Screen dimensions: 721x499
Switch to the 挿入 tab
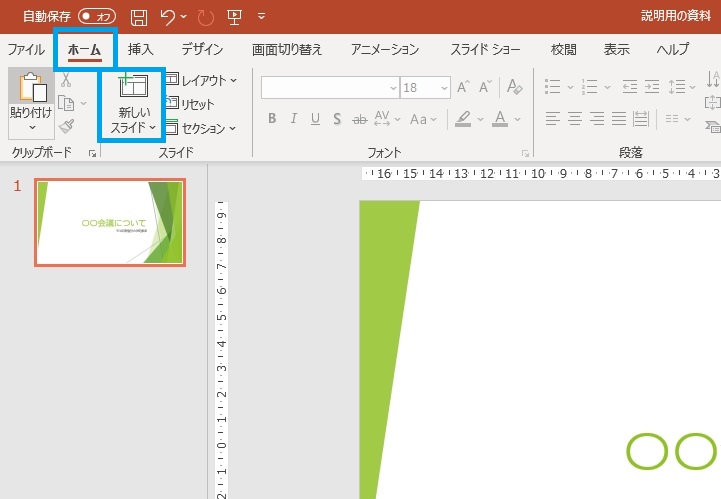pos(140,49)
